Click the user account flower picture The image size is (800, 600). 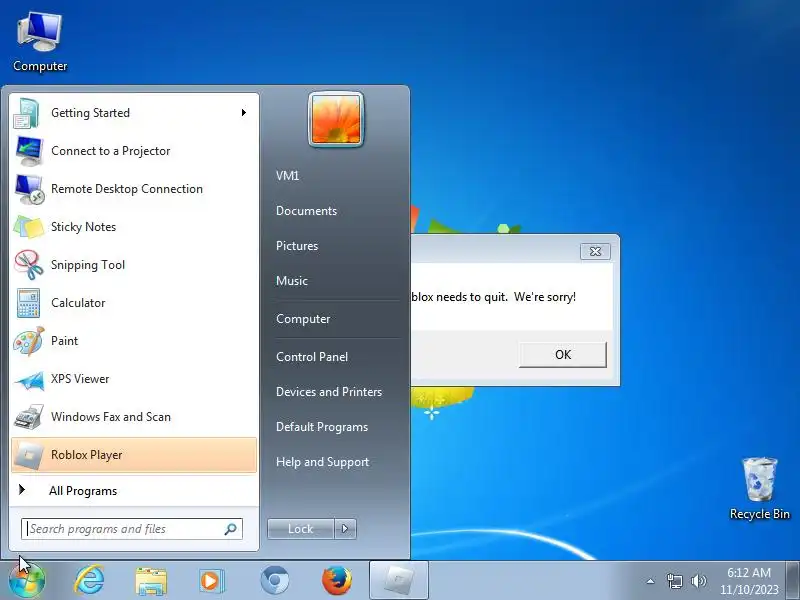(336, 120)
